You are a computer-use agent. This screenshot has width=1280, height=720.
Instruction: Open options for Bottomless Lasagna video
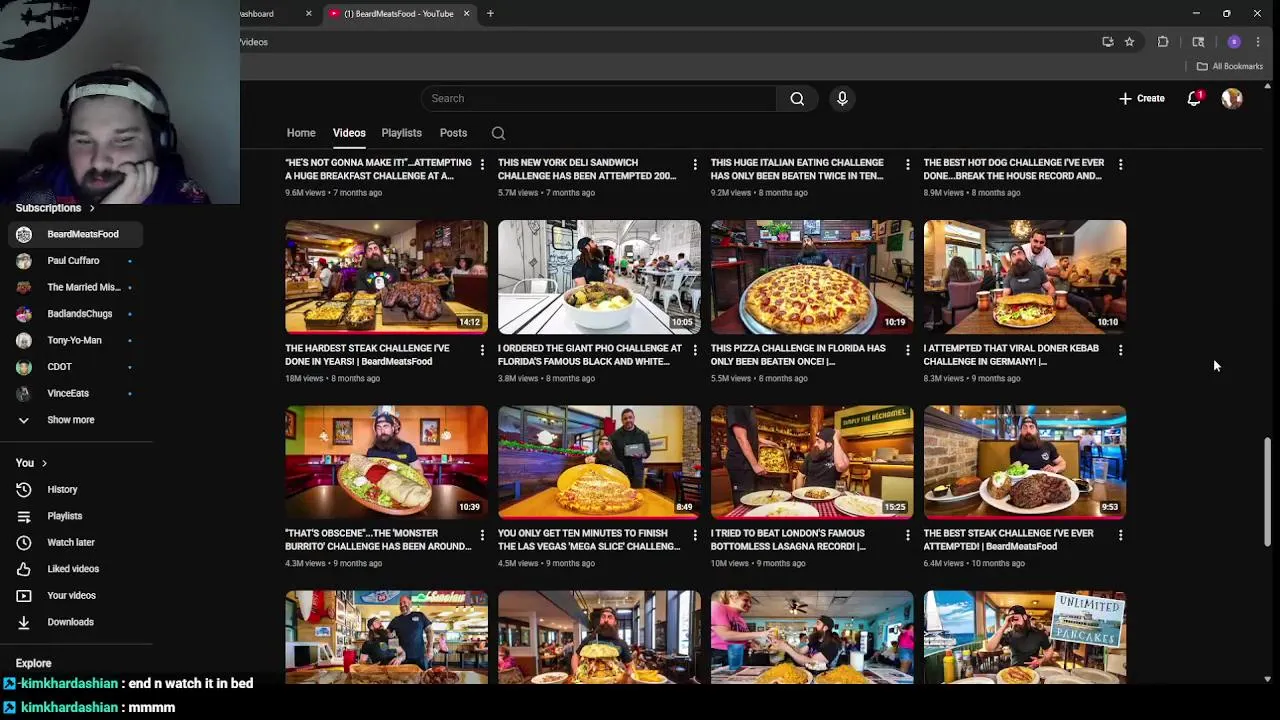click(908, 535)
